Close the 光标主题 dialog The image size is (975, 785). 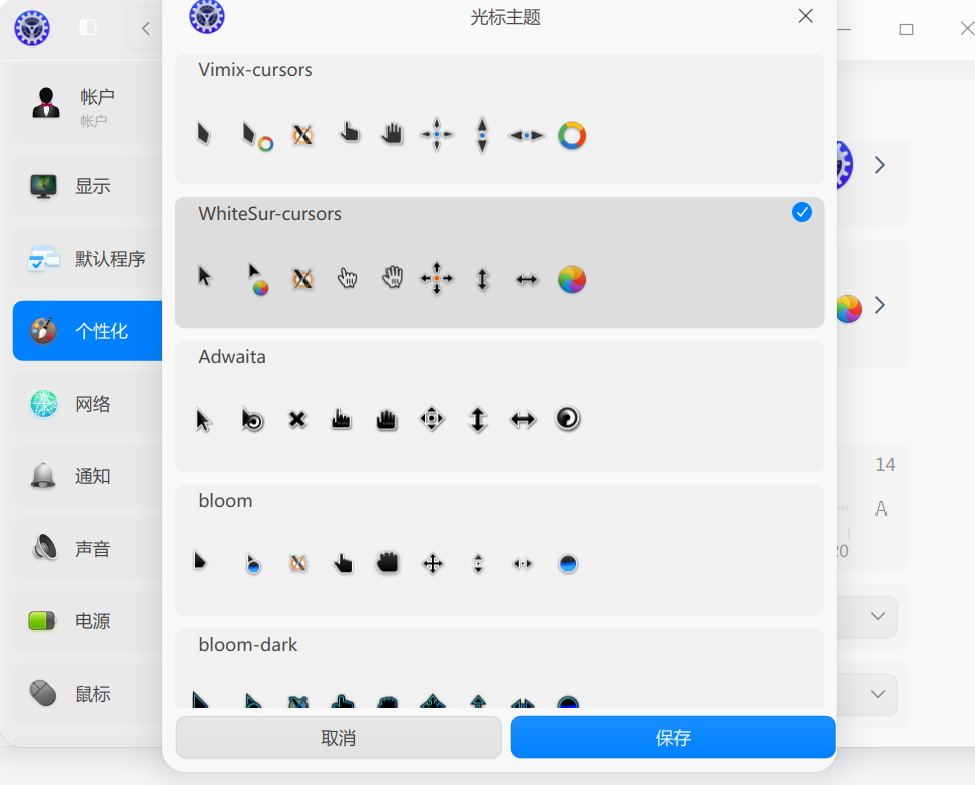805,16
